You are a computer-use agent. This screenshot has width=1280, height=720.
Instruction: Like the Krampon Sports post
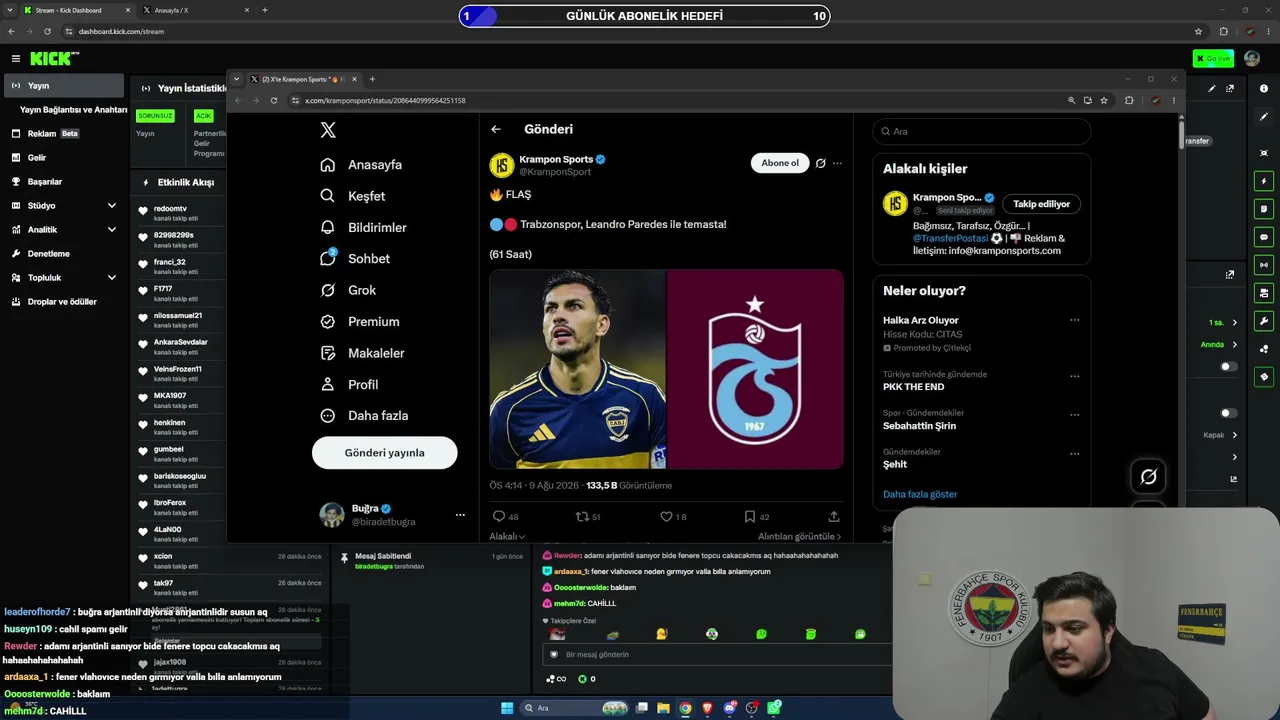click(666, 516)
